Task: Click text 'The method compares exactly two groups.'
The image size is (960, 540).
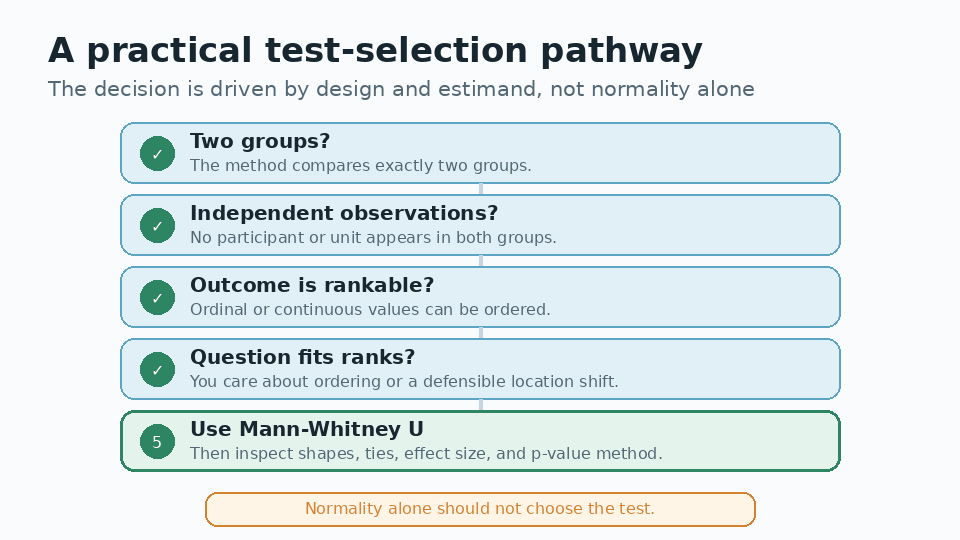Action: [x=361, y=166]
